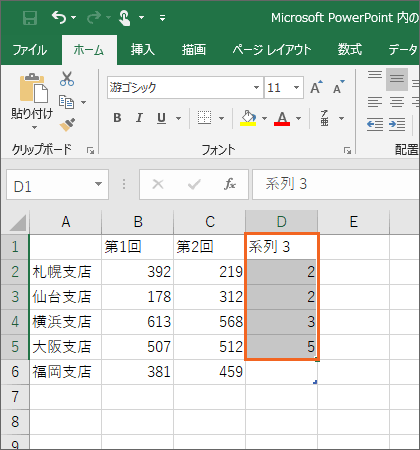The width and height of the screenshot is (420, 450).
Task: Expand the Name Box dropdown beside D1
Action: click(x=98, y=184)
